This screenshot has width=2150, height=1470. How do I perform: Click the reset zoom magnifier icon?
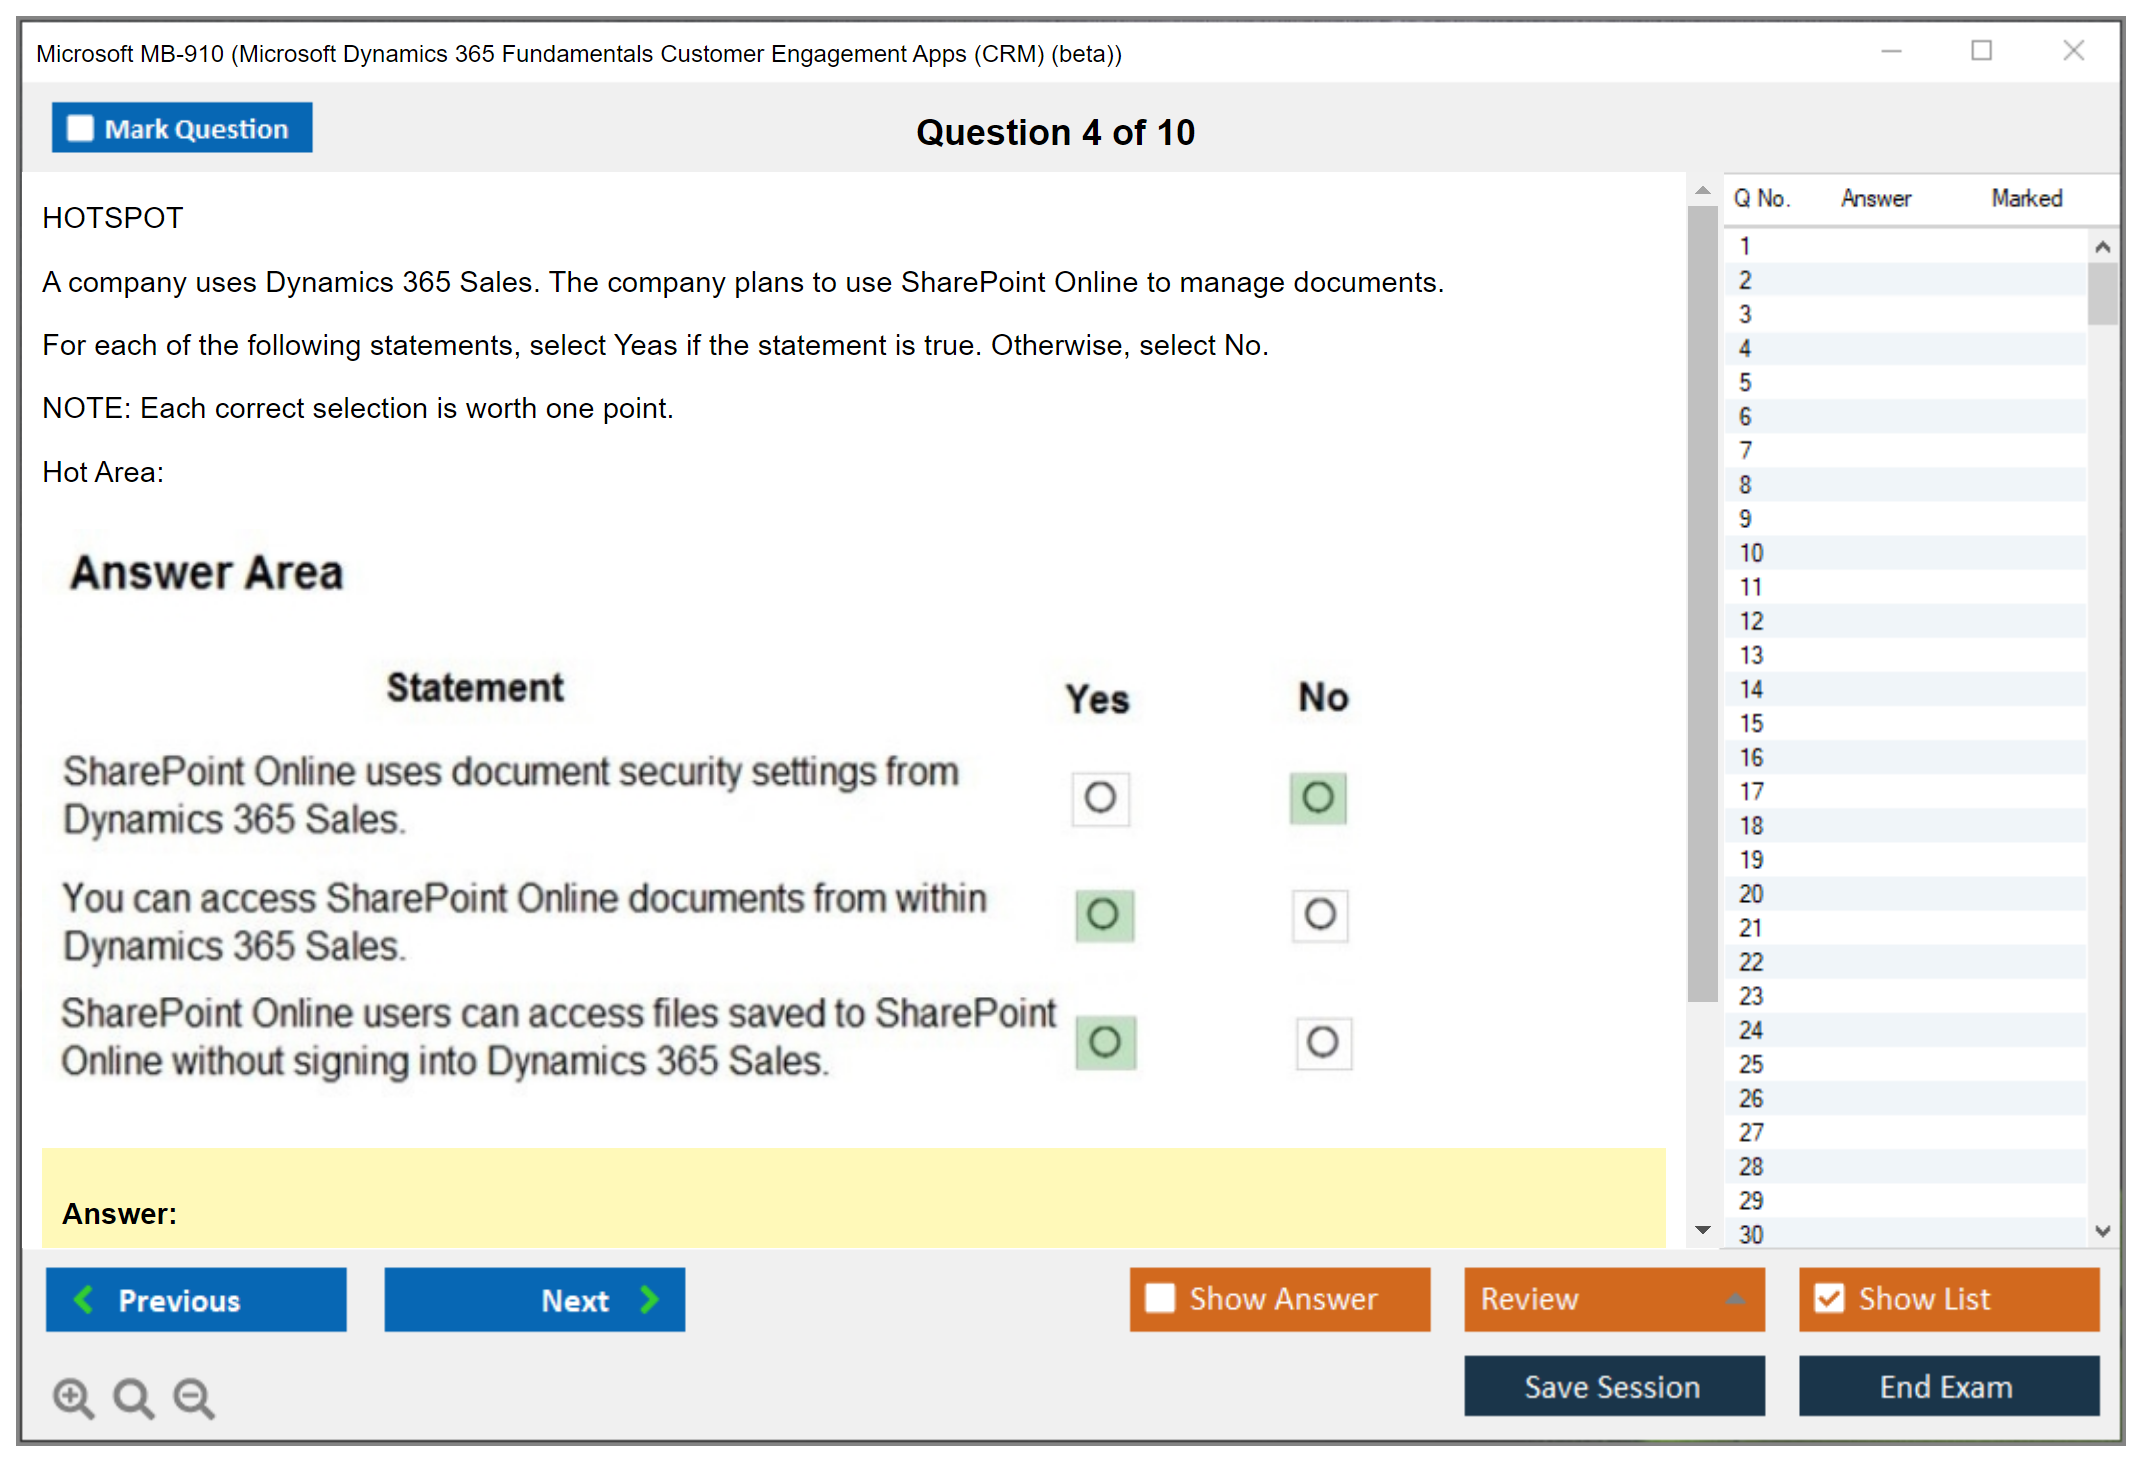pyautogui.click(x=133, y=1398)
